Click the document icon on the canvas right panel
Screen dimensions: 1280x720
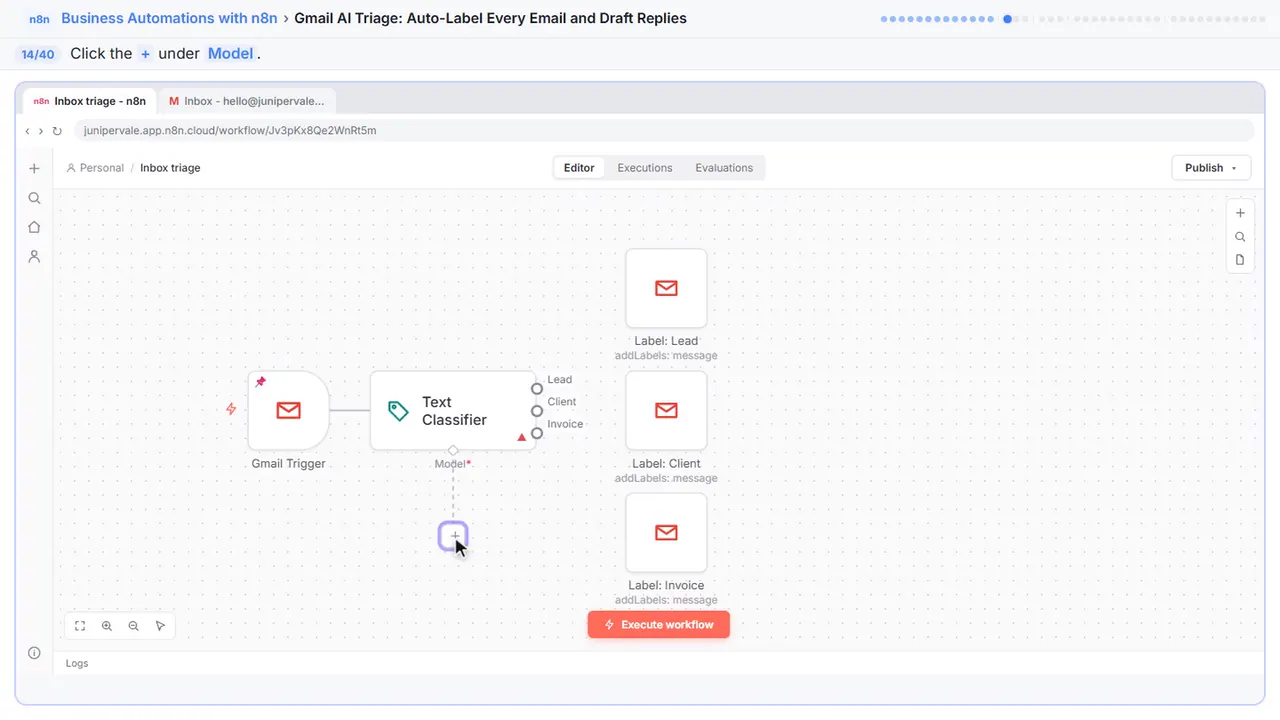point(1240,260)
